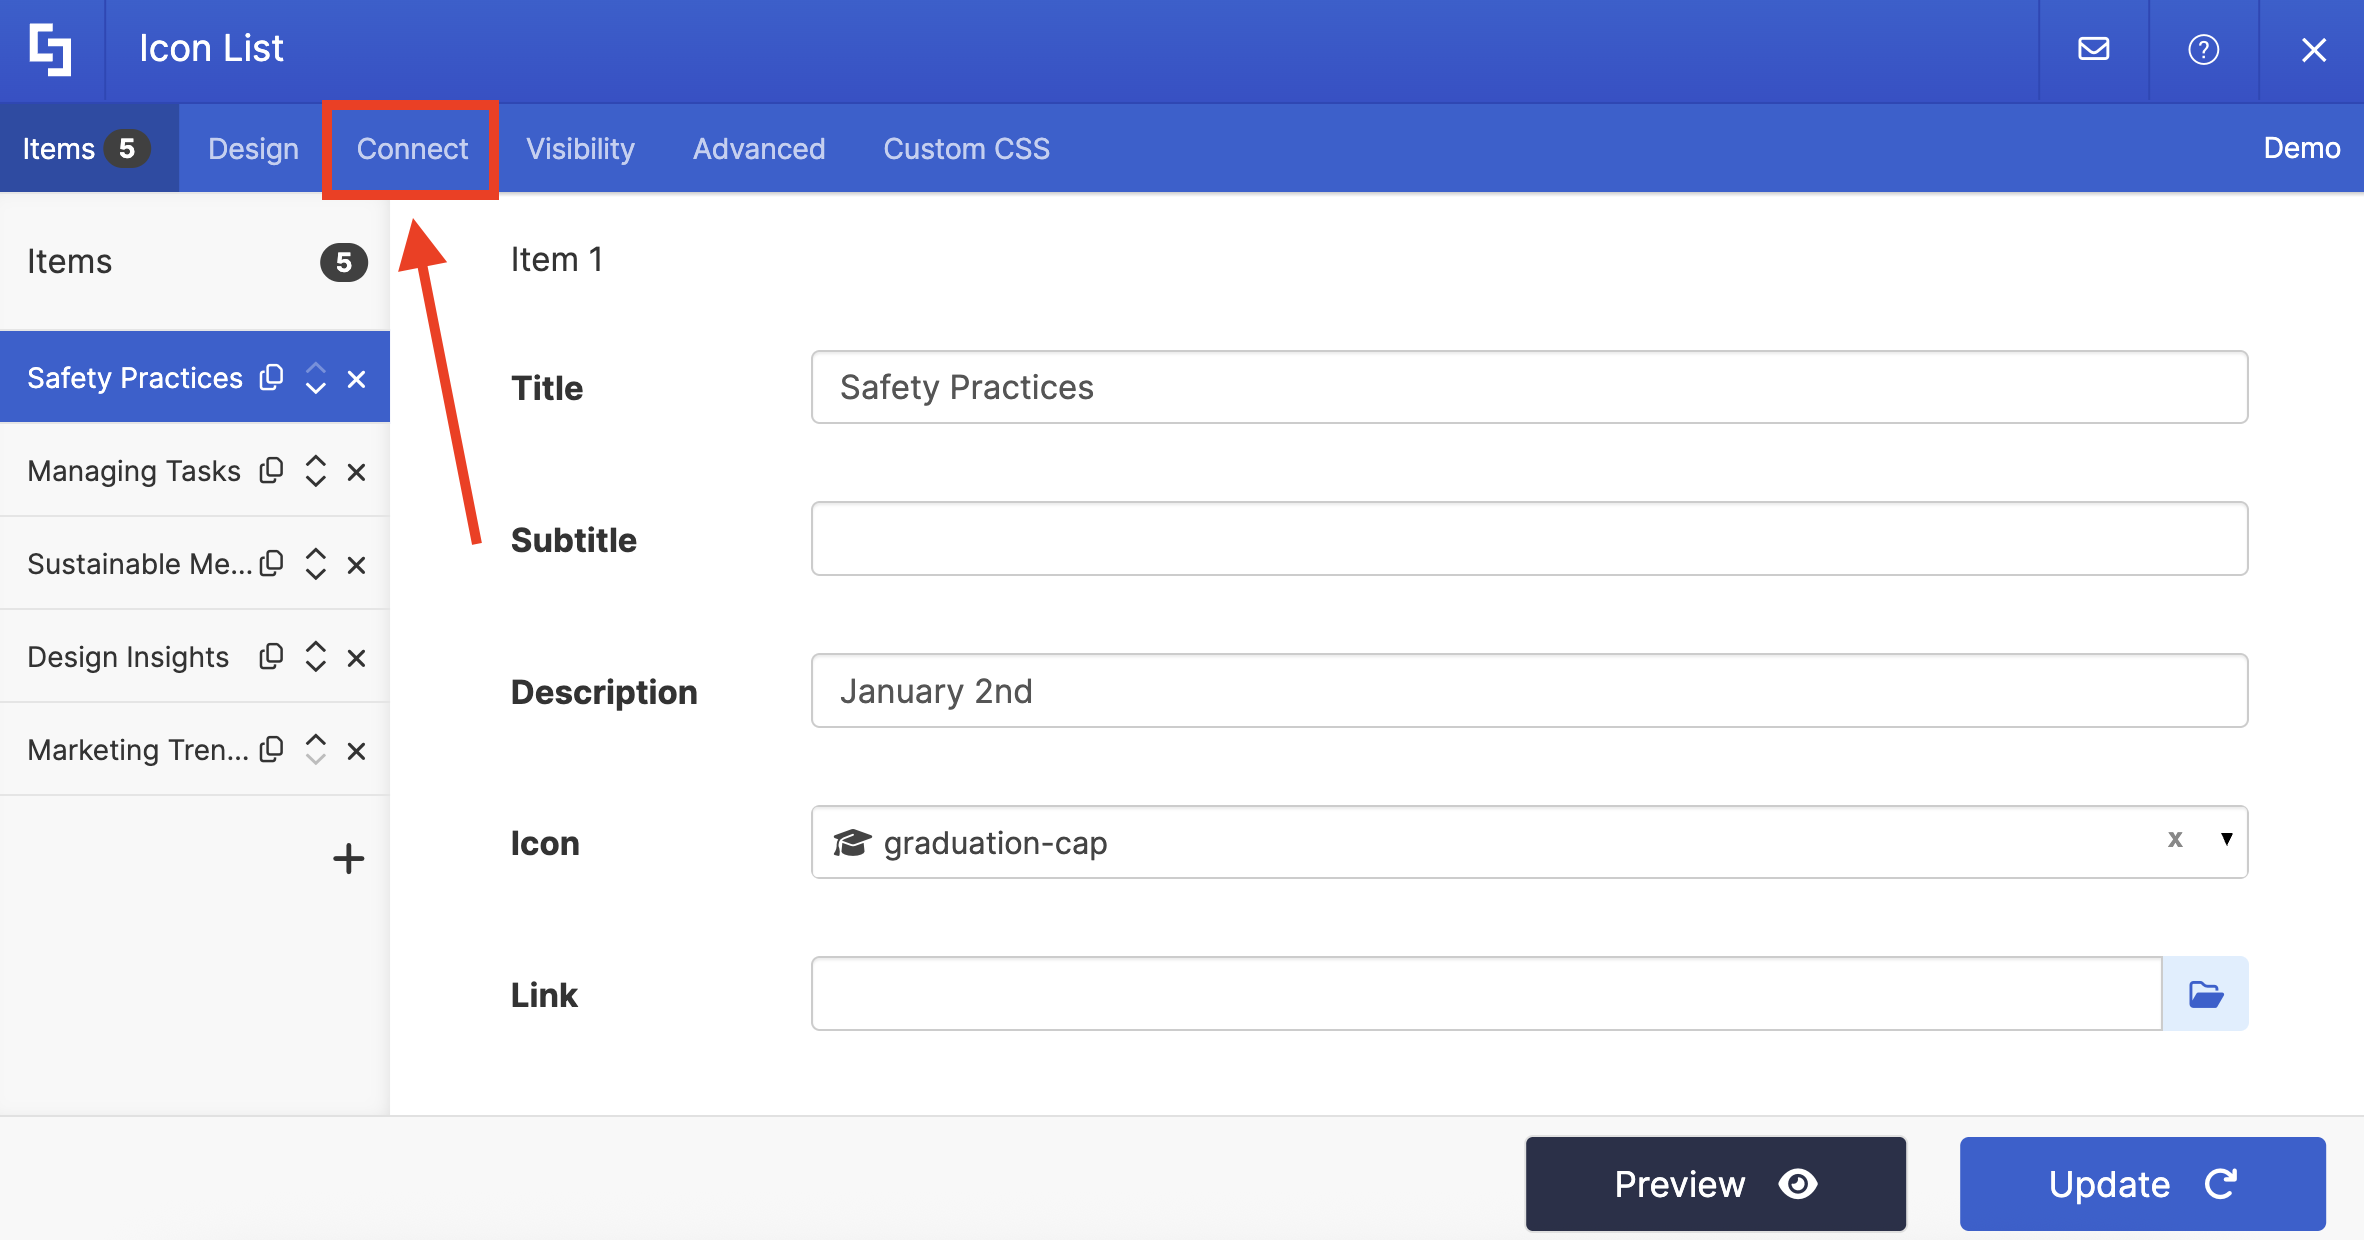Viewport: 2364px width, 1240px height.
Task: Focus the Subtitle input field
Action: coord(1529,539)
